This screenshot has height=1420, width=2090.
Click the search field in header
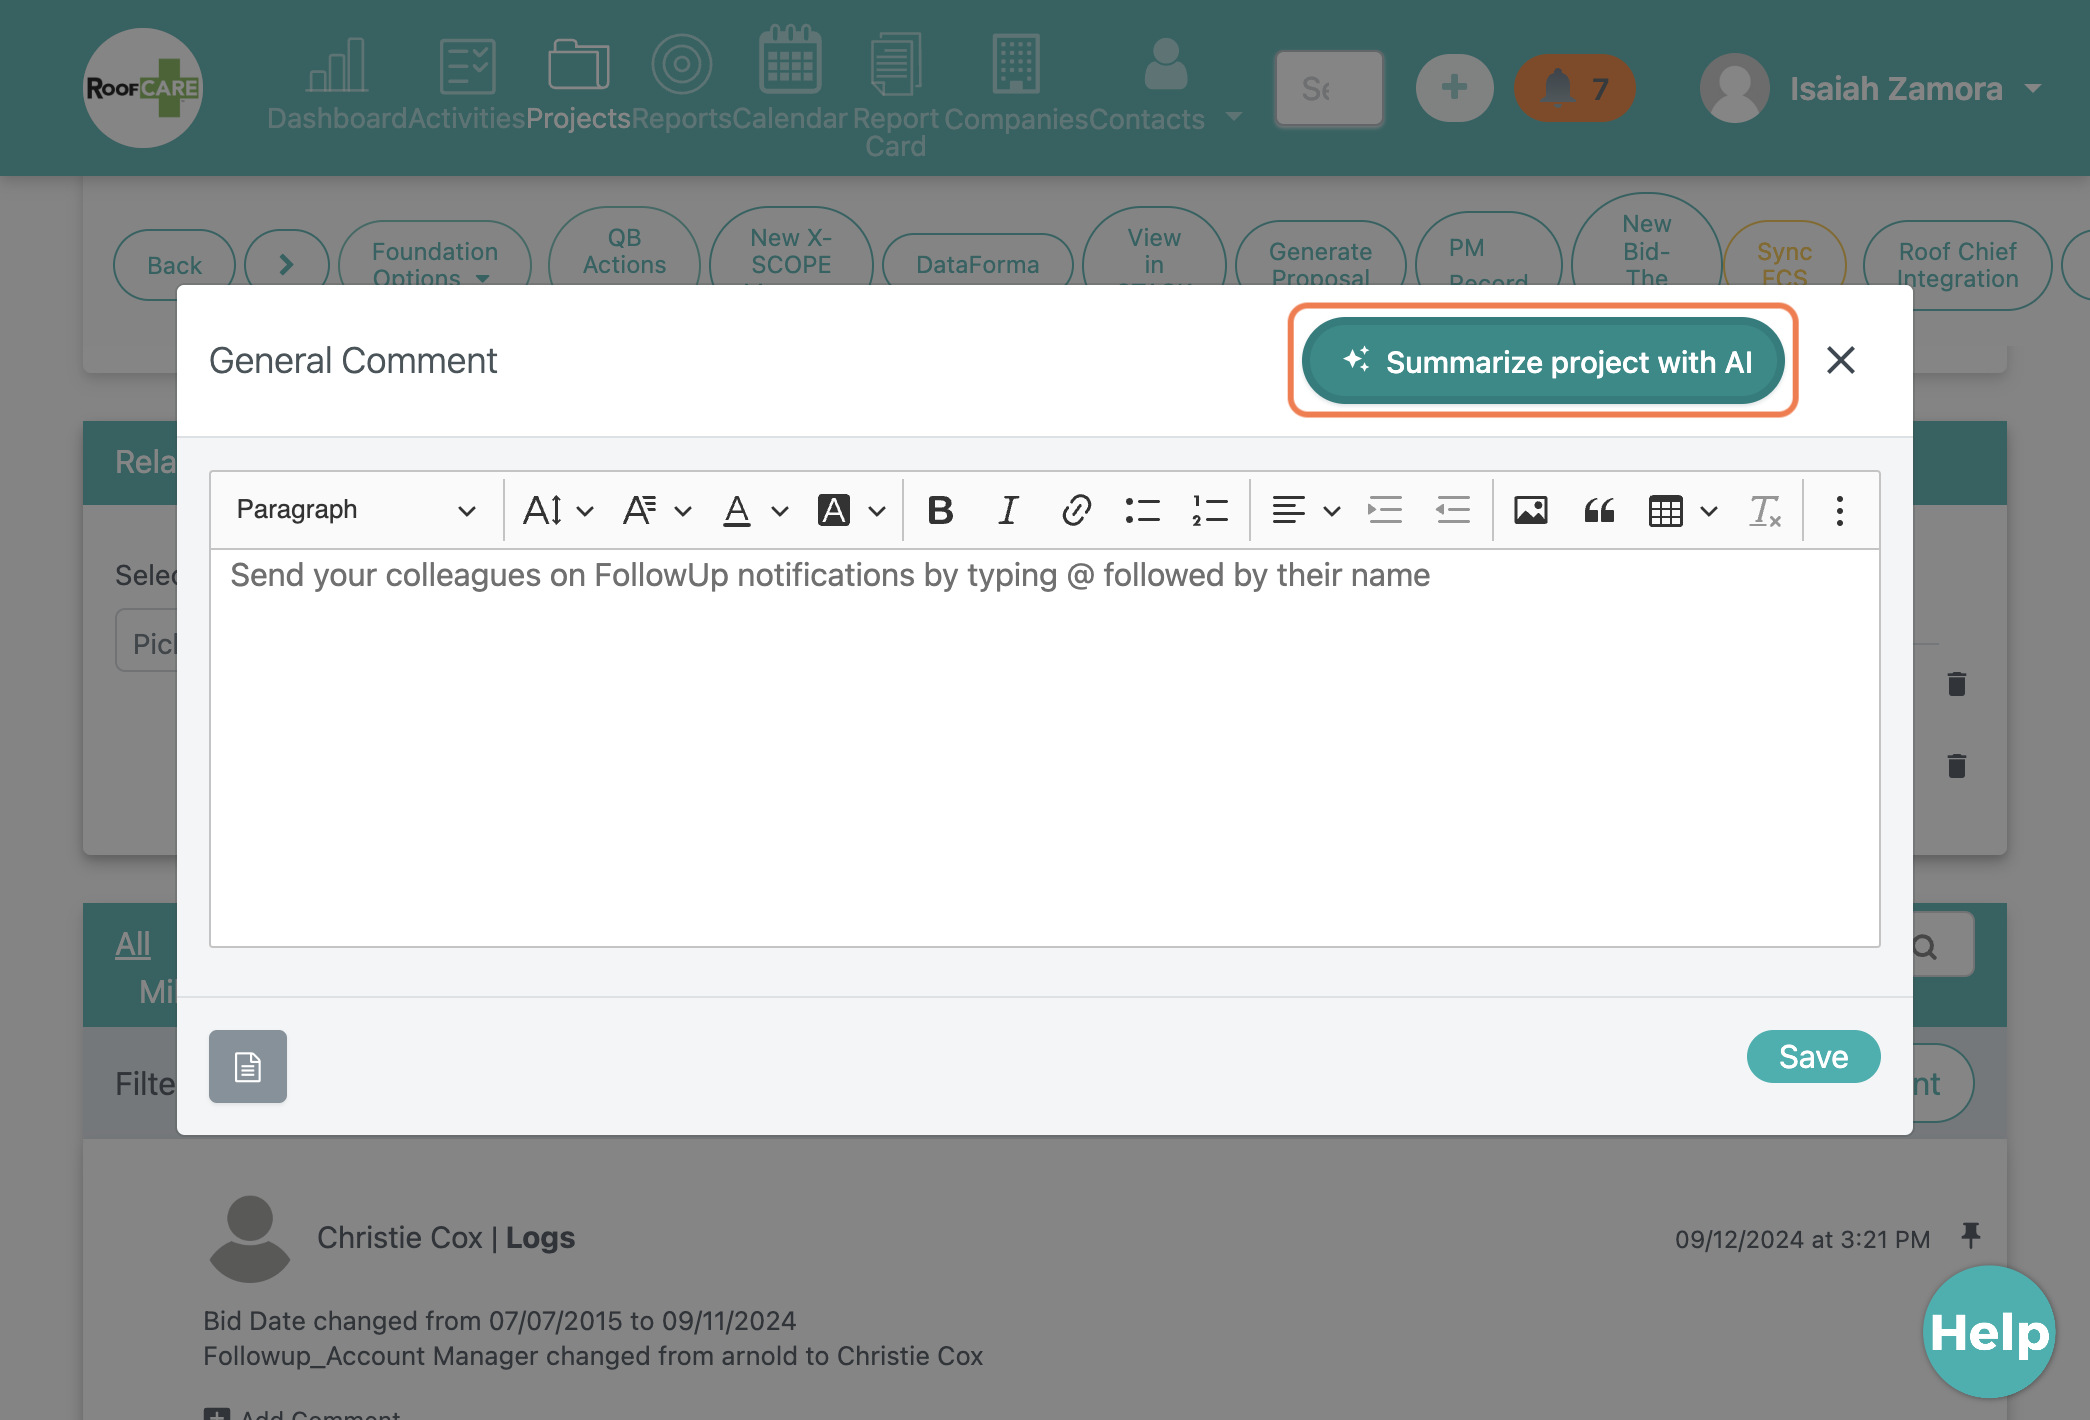(x=1329, y=88)
